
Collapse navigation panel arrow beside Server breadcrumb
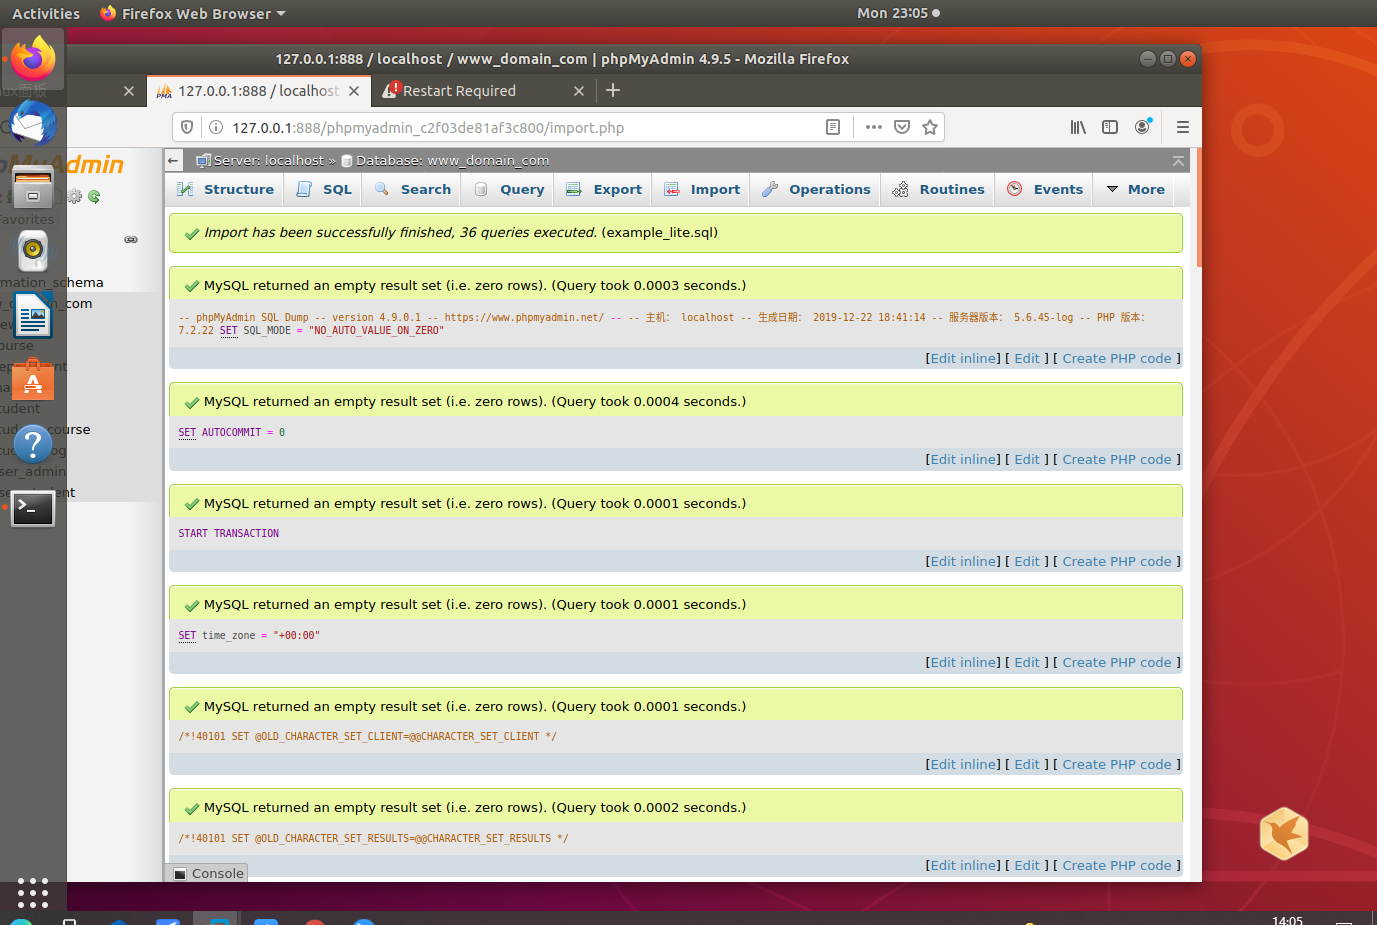(x=173, y=160)
